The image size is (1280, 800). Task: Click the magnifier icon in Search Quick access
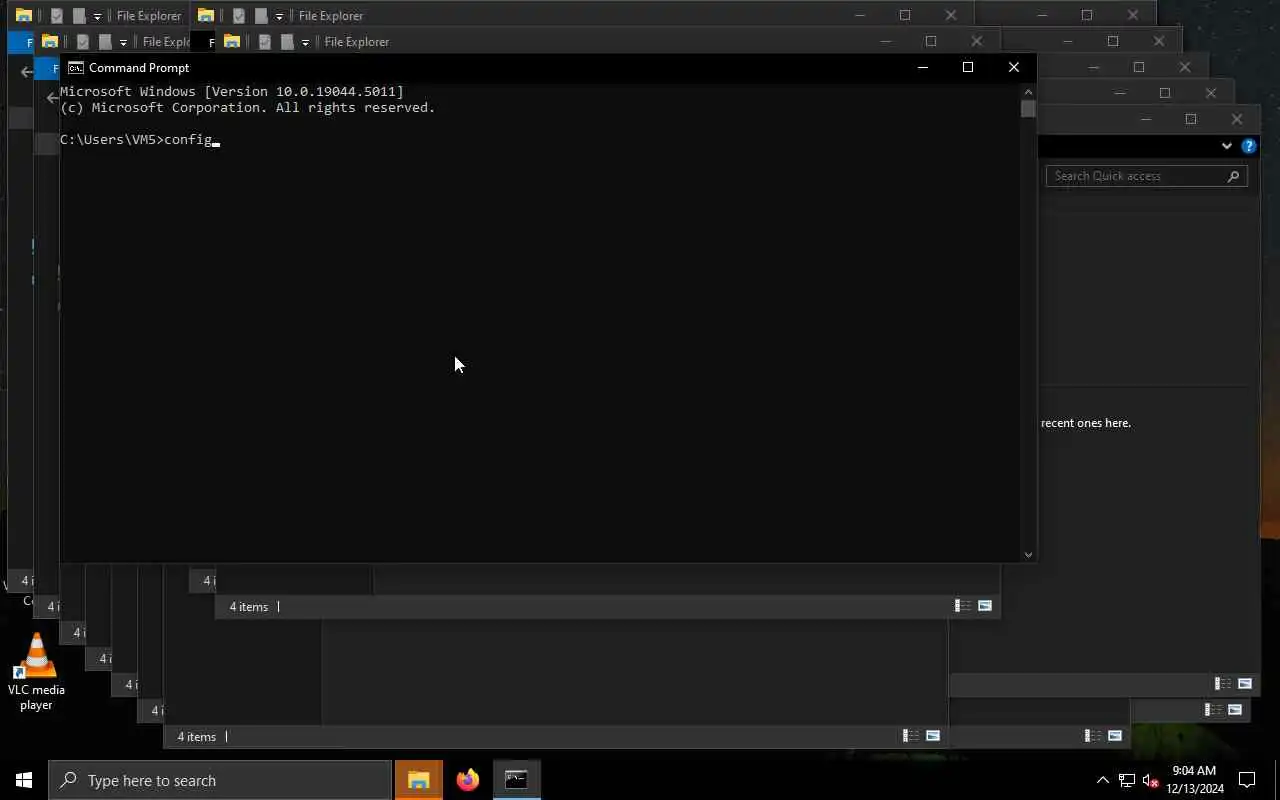click(1234, 176)
